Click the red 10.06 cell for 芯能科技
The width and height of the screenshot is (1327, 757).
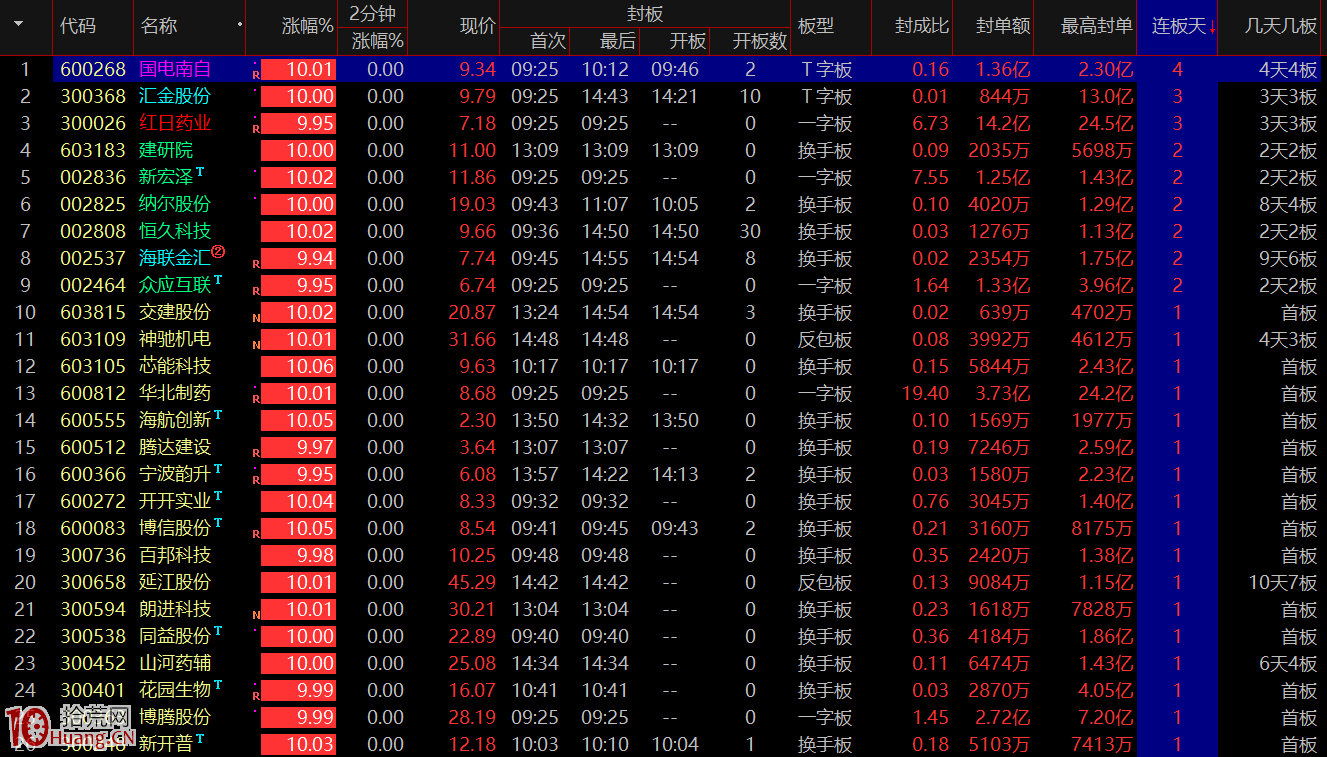point(298,367)
